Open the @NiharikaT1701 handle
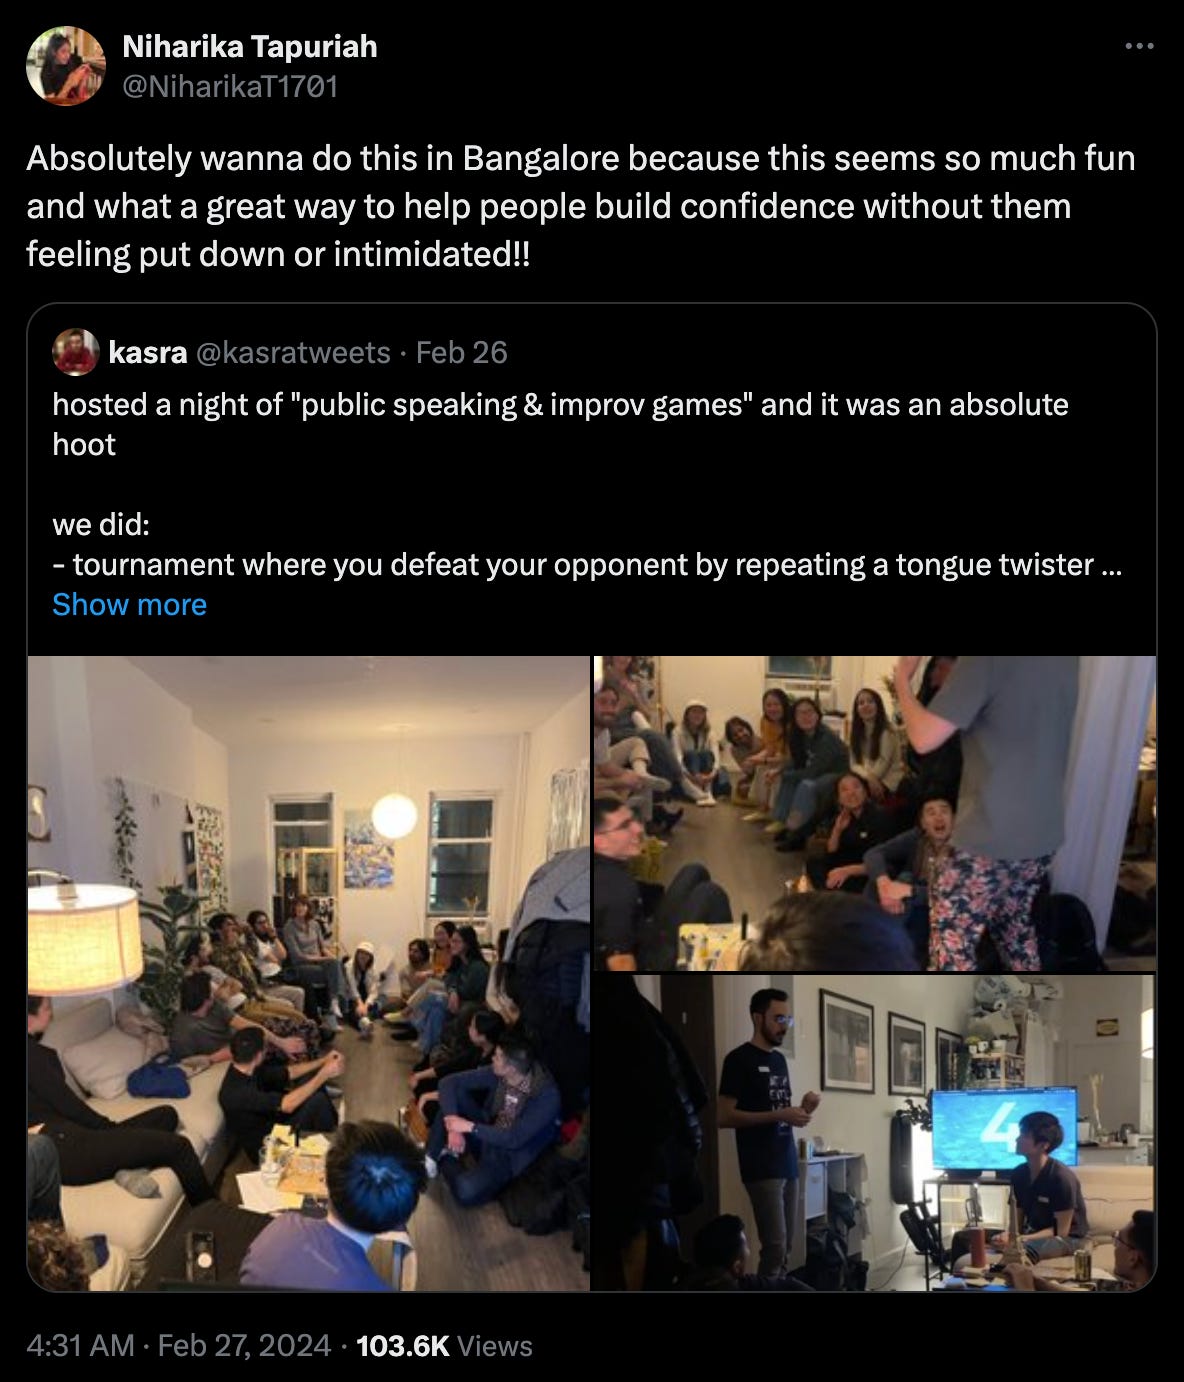Screen dimensions: 1184x1382 tap(229, 87)
